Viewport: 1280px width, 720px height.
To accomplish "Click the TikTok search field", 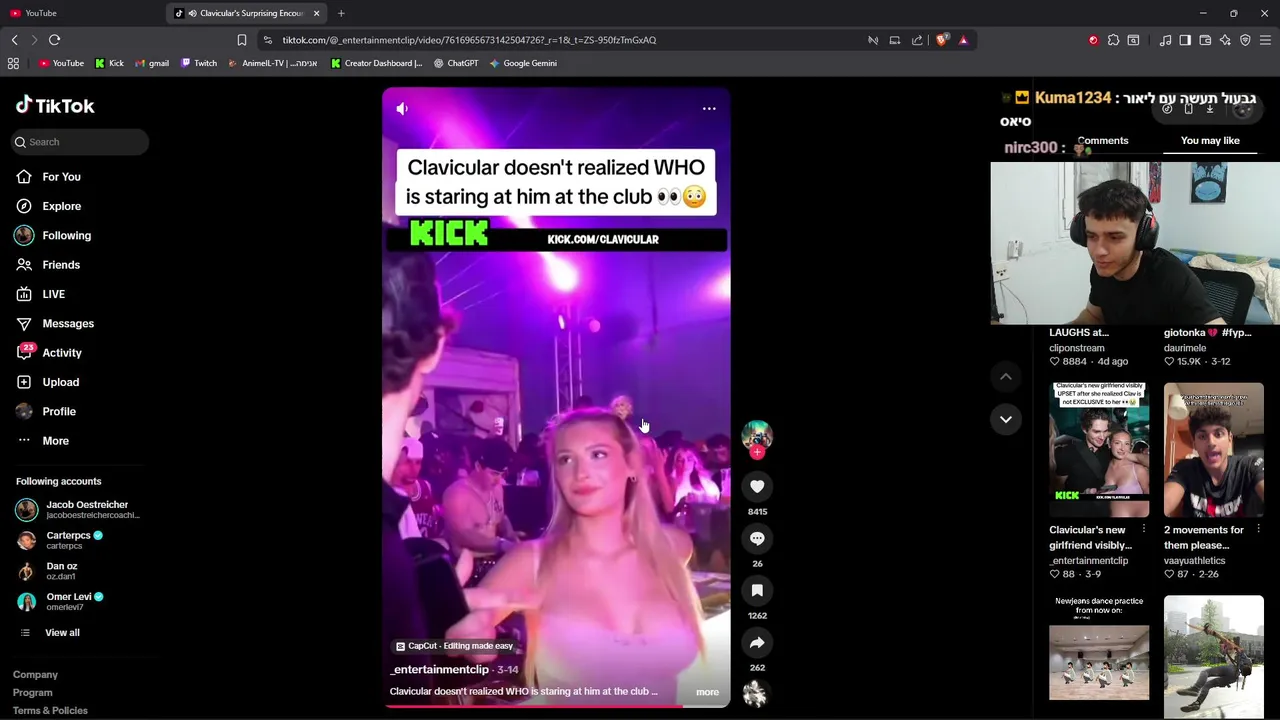I will point(80,142).
